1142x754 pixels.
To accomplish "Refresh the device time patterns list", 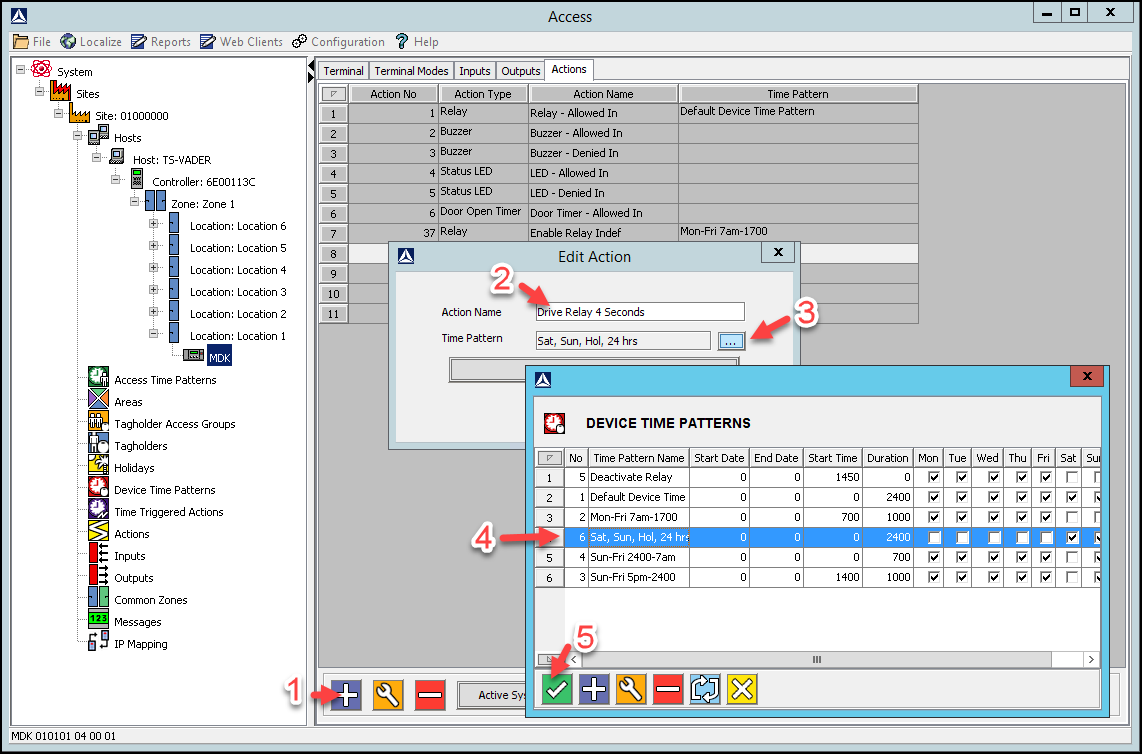I will [705, 688].
